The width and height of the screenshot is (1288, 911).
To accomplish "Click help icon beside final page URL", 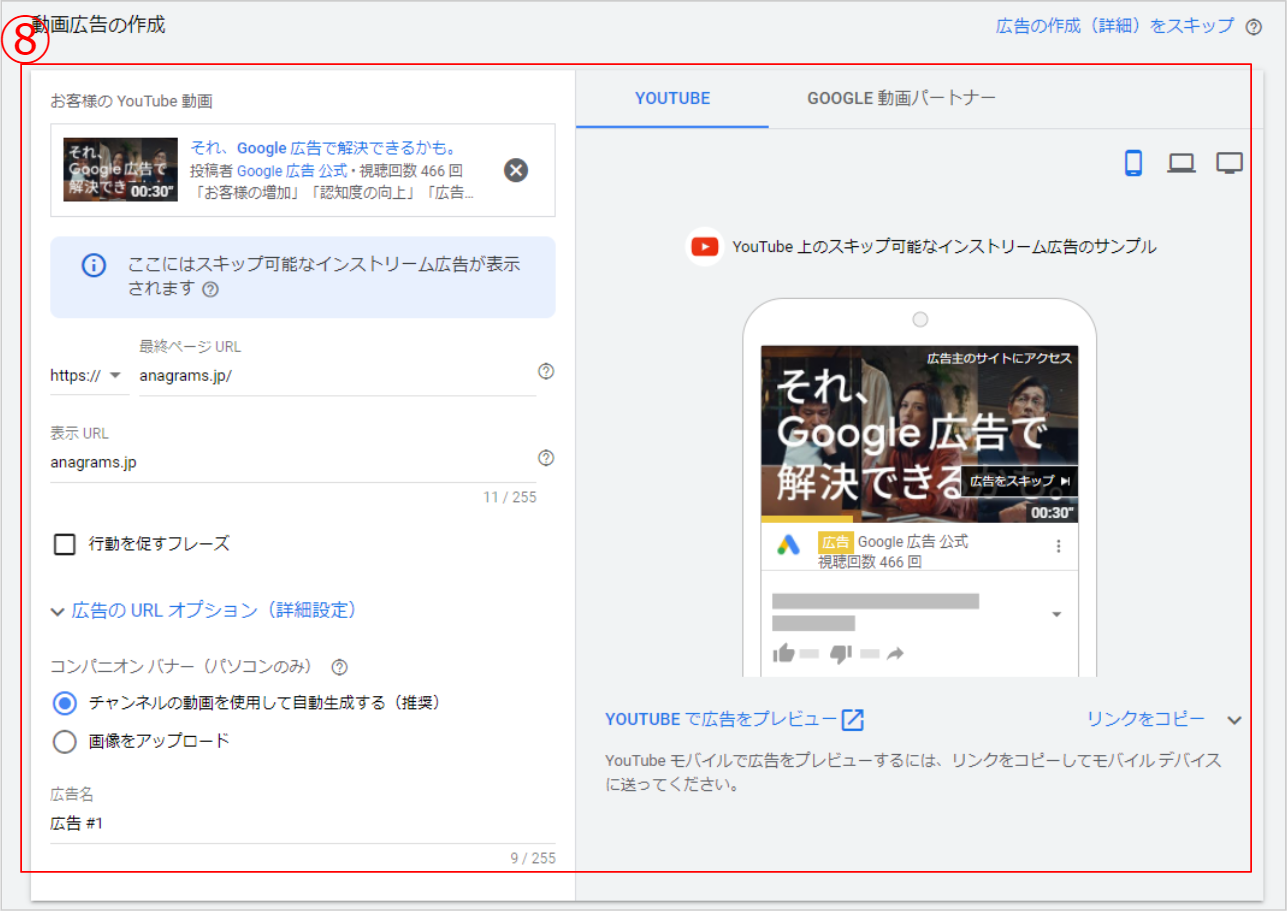I will 546,371.
